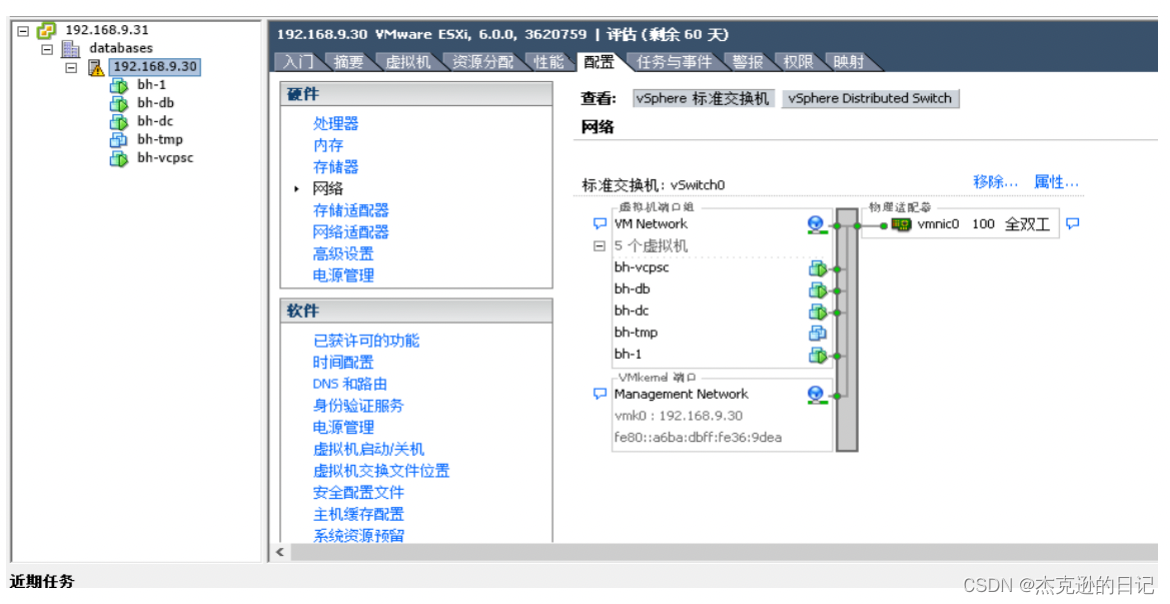1170x604 pixels.
Task: Click the bh-db VM icon in the tree
Action: click(x=119, y=103)
